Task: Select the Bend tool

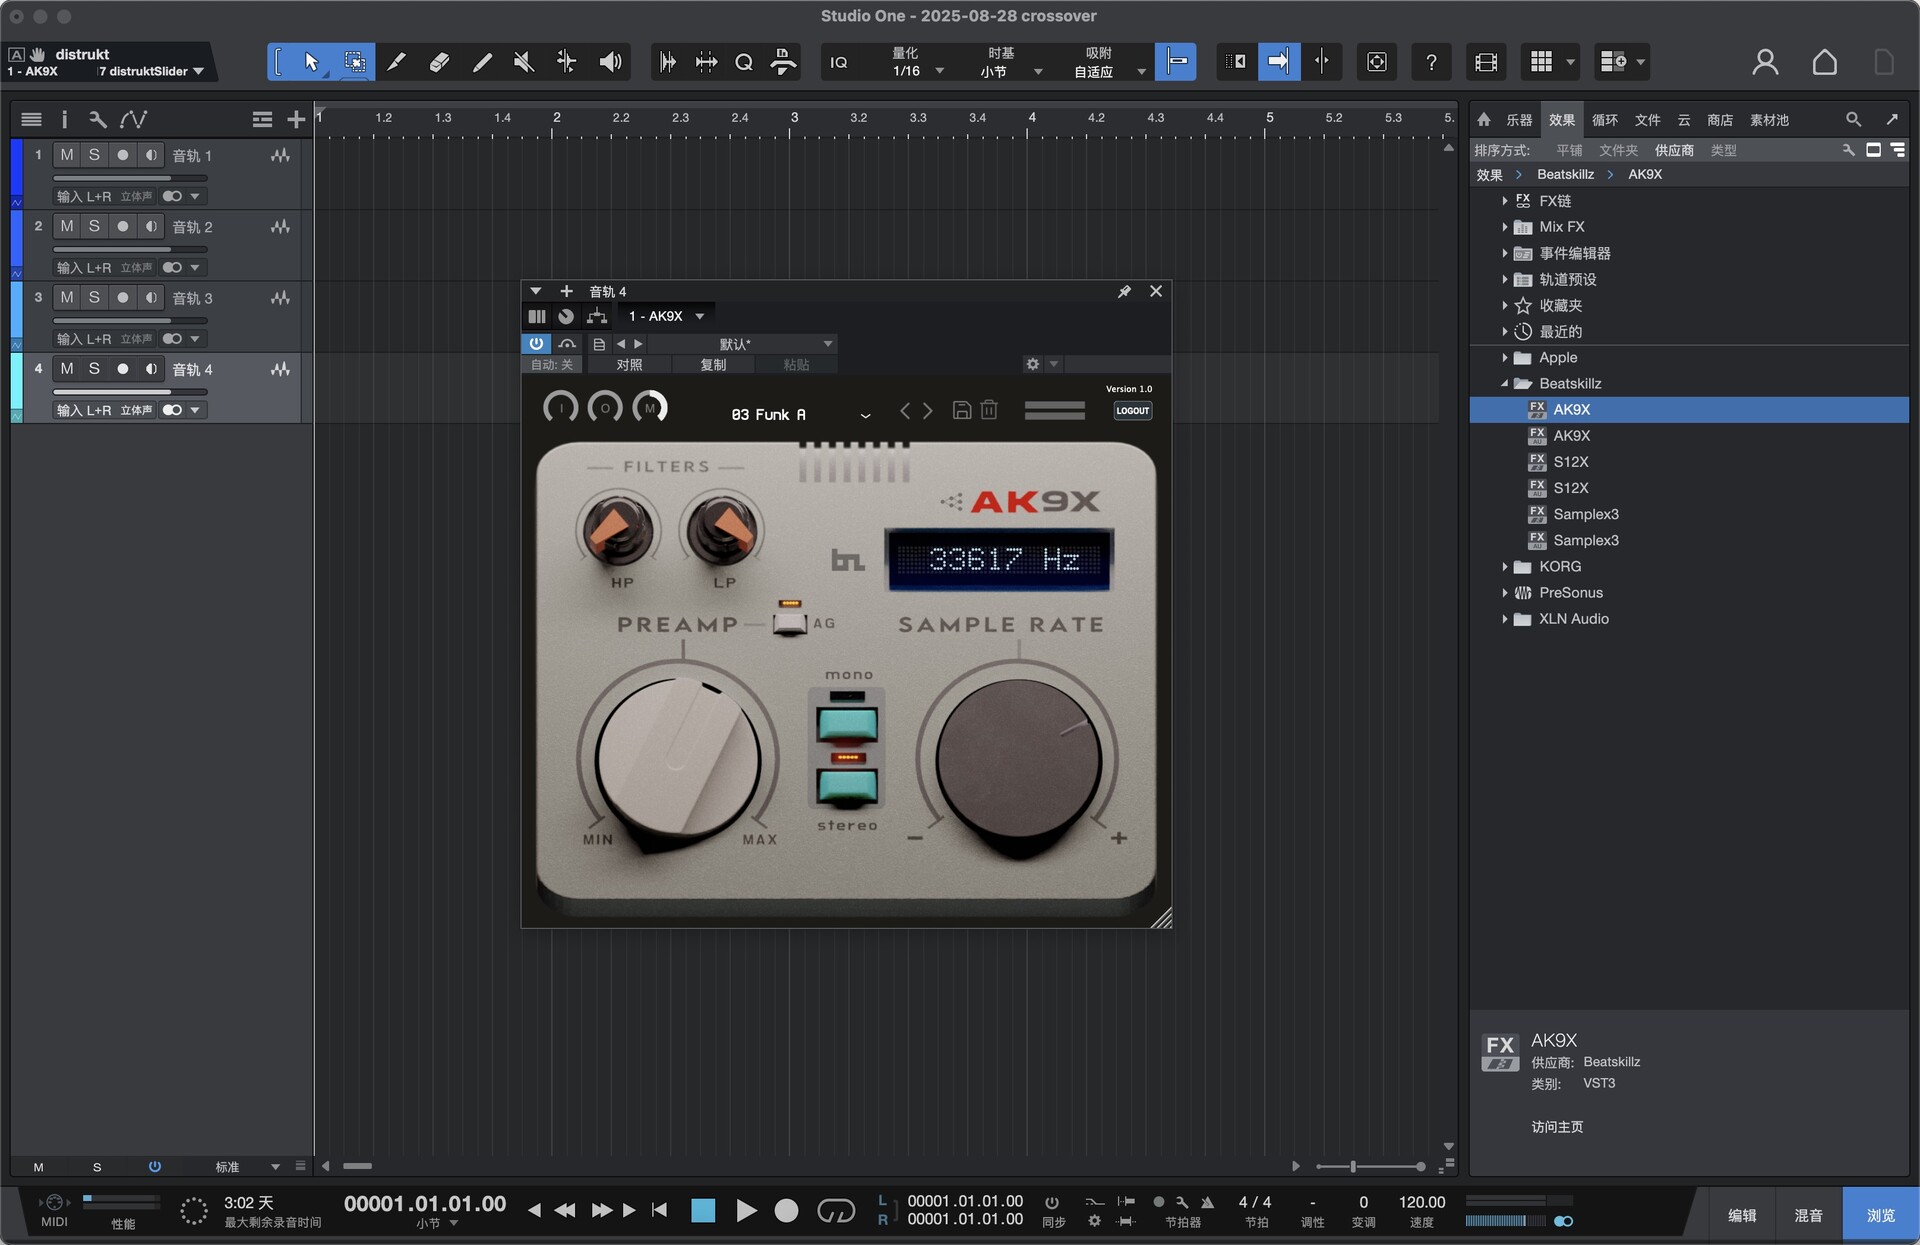Action: pos(566,62)
